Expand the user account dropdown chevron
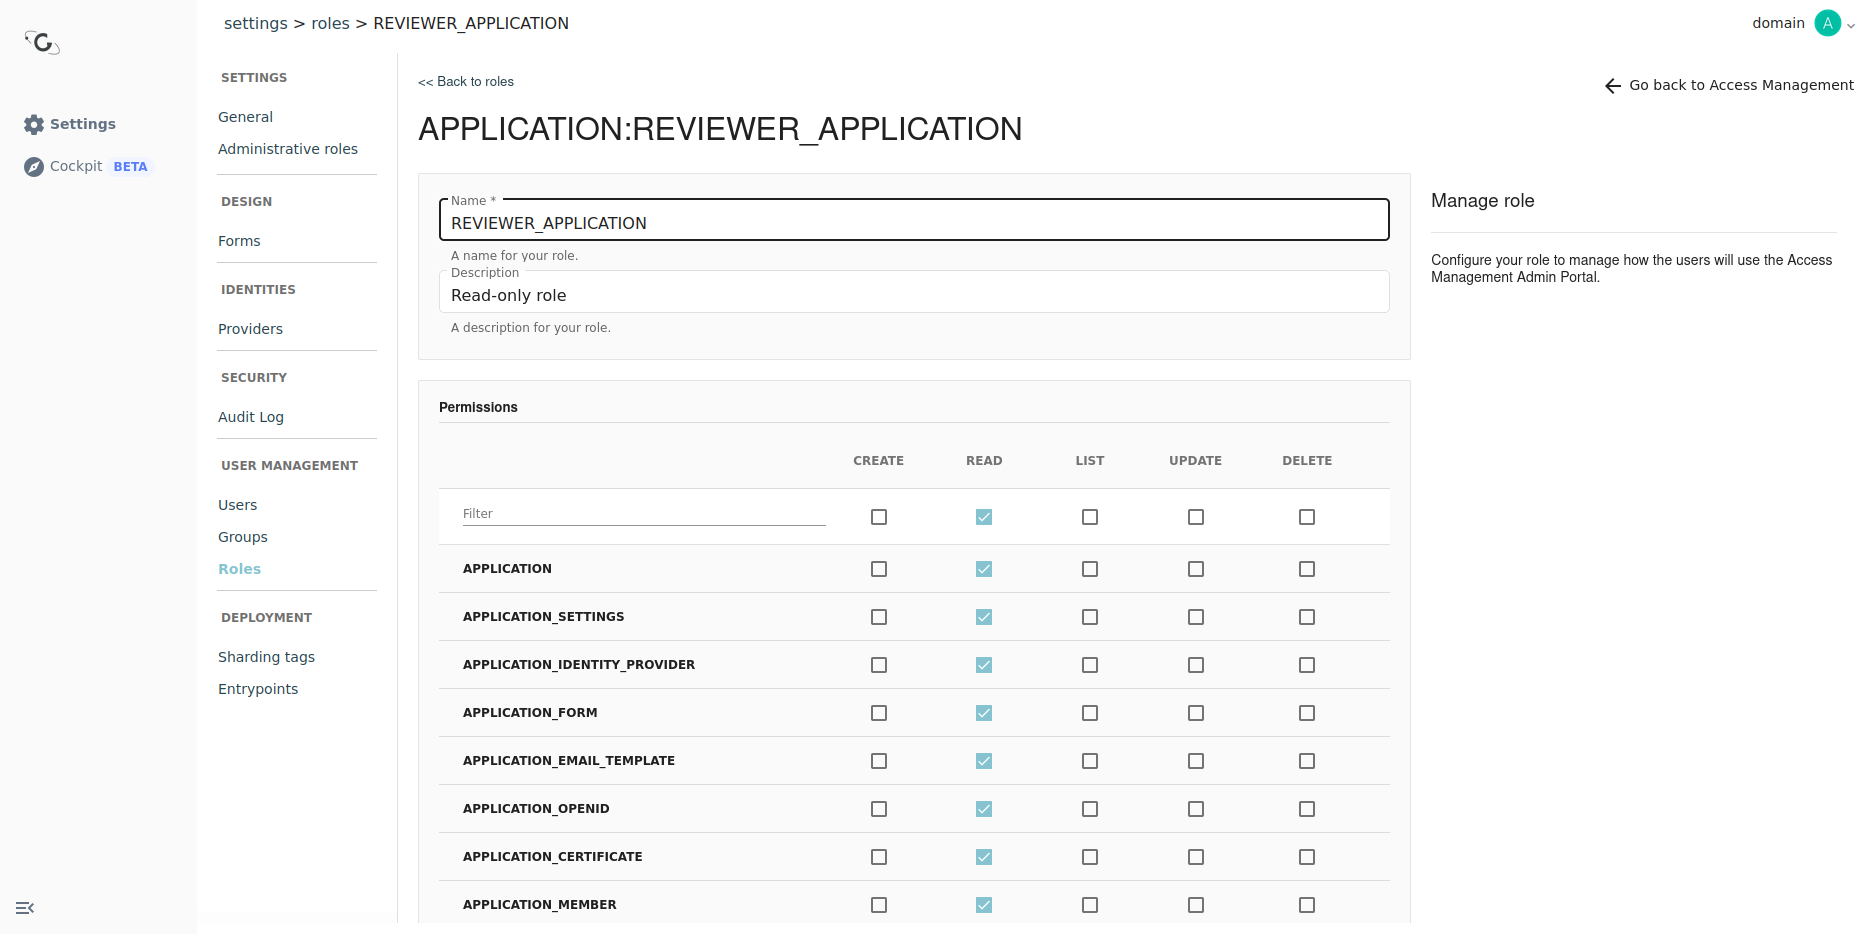1857x934 pixels. (1850, 26)
